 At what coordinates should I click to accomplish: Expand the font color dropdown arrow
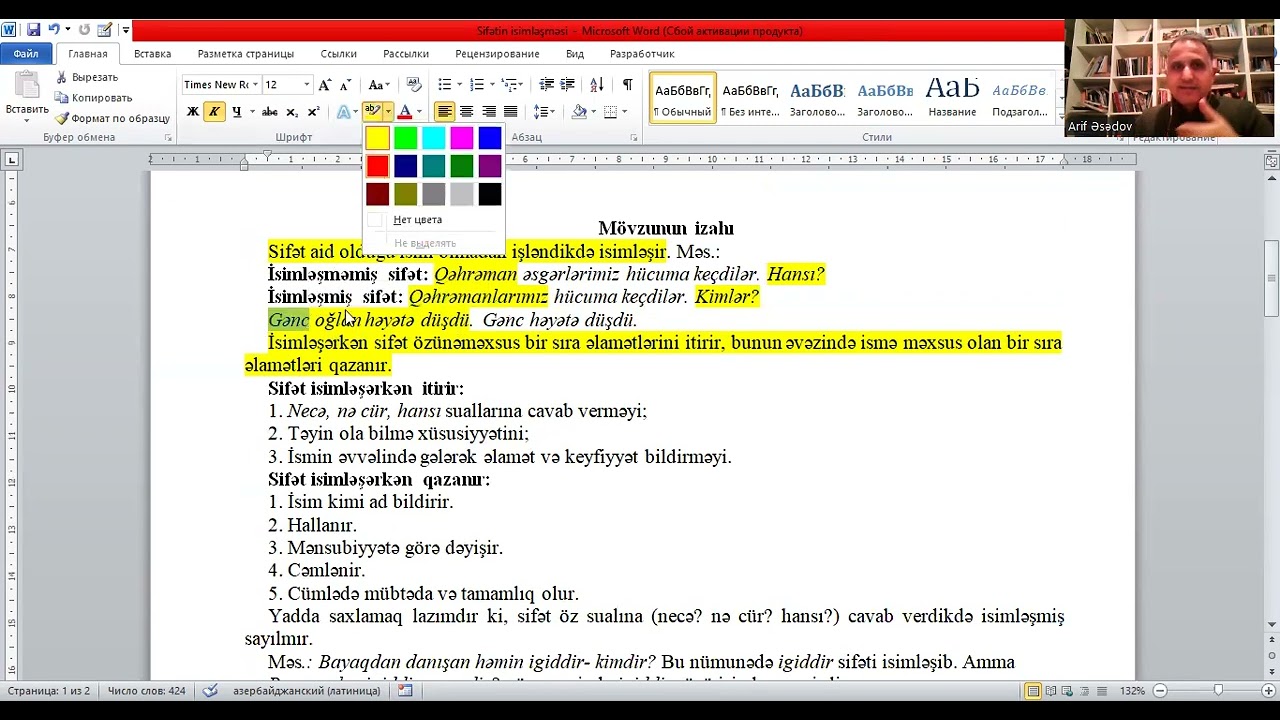(x=418, y=112)
